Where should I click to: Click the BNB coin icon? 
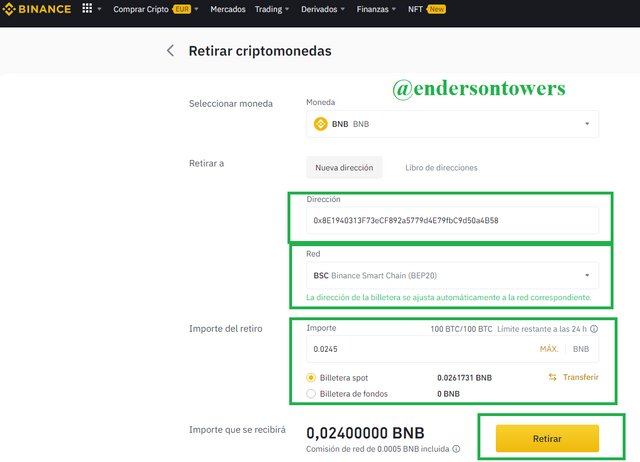pos(320,124)
